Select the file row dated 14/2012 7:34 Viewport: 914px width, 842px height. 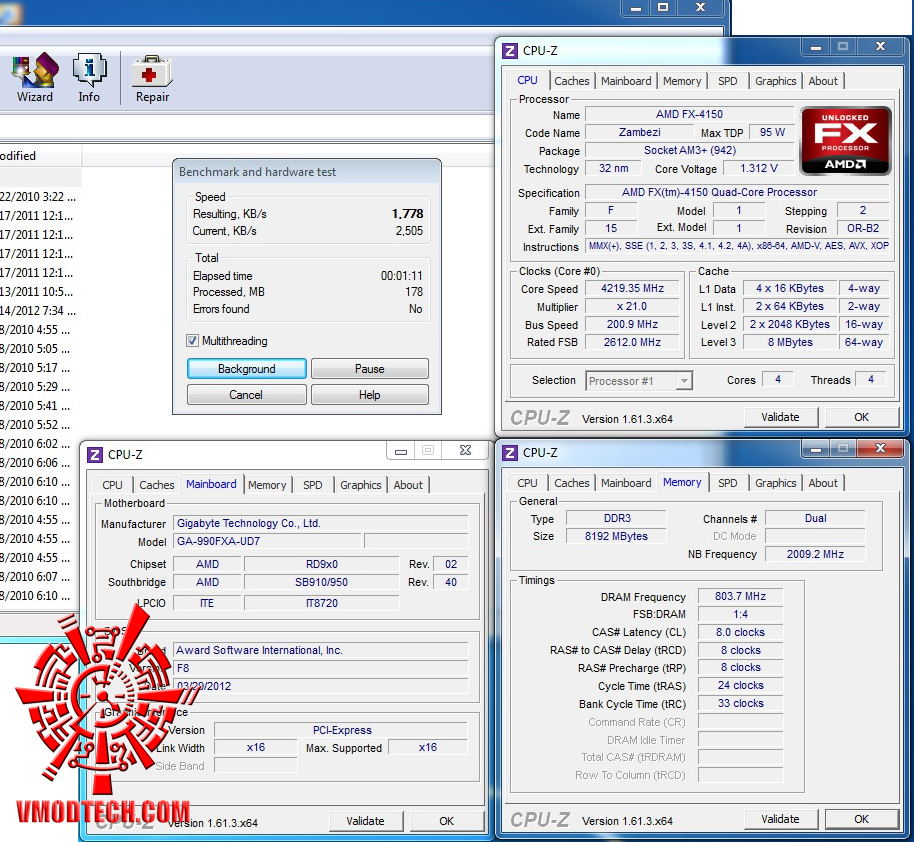pos(38,311)
